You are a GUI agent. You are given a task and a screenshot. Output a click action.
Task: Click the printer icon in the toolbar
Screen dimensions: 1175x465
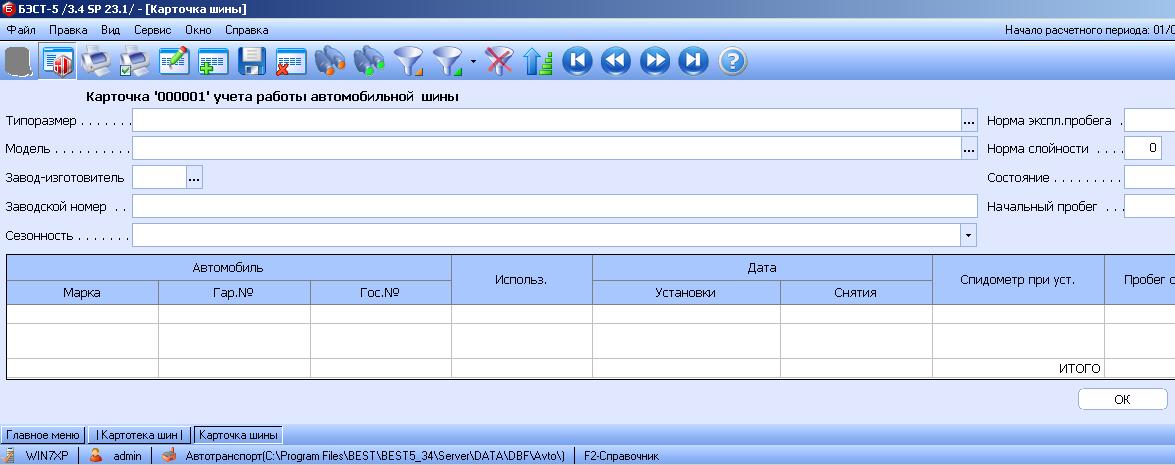(x=96, y=62)
